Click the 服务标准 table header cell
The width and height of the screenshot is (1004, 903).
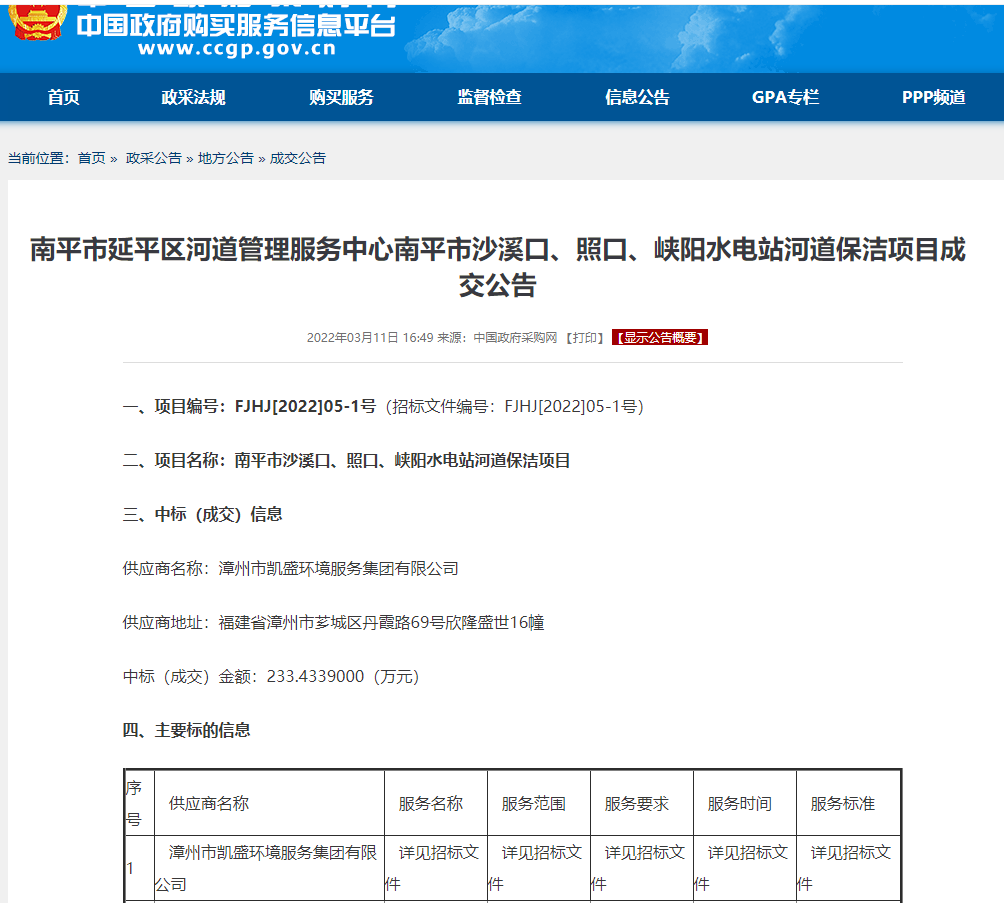(x=848, y=803)
